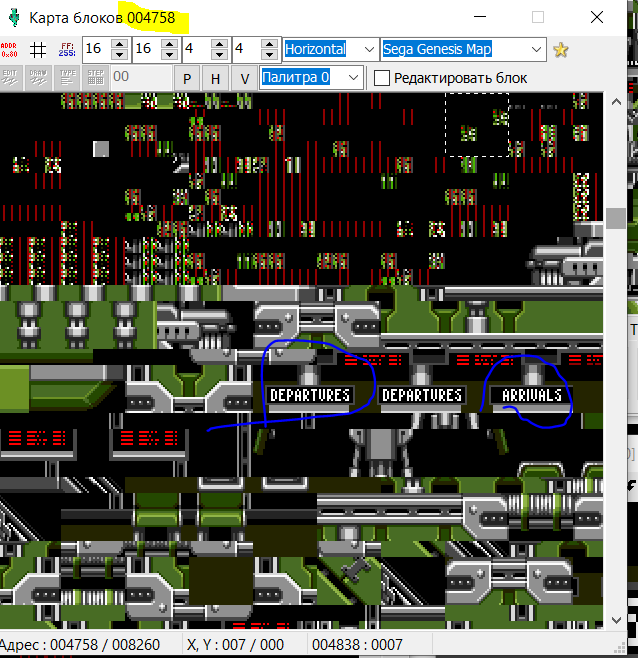Click the gray square block in map
This screenshot has width=638, height=658.
(101, 149)
